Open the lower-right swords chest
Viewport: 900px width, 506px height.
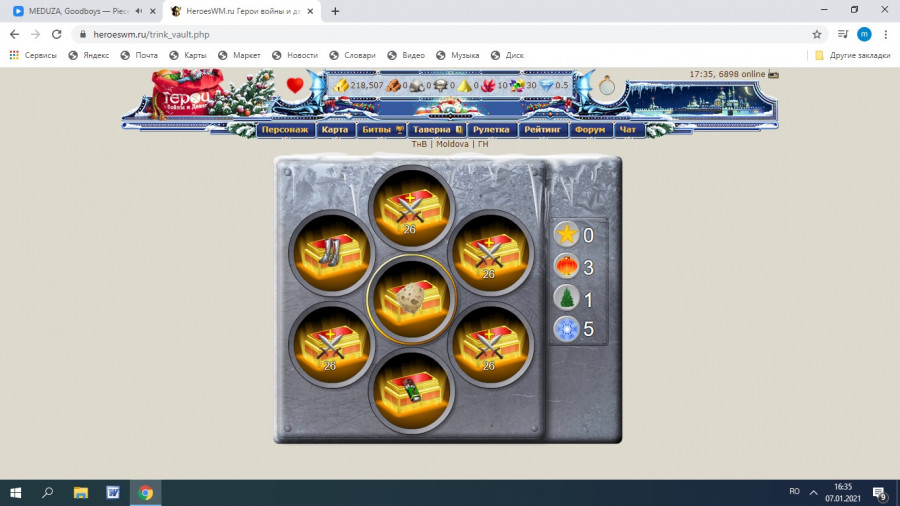point(491,344)
